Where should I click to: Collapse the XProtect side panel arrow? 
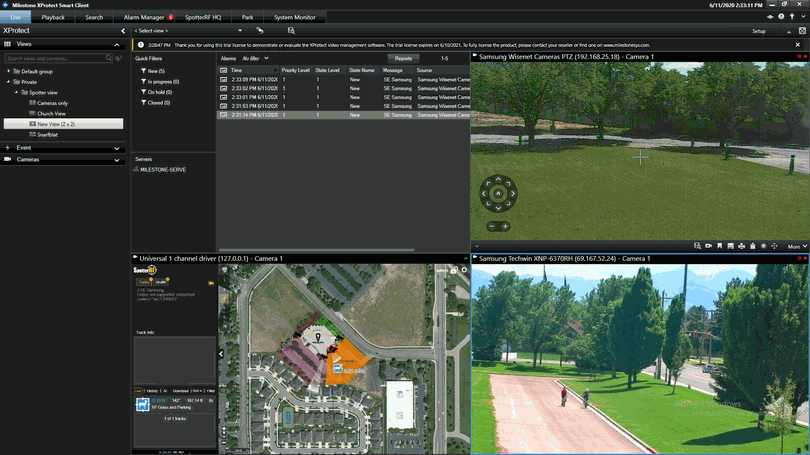click(x=123, y=31)
